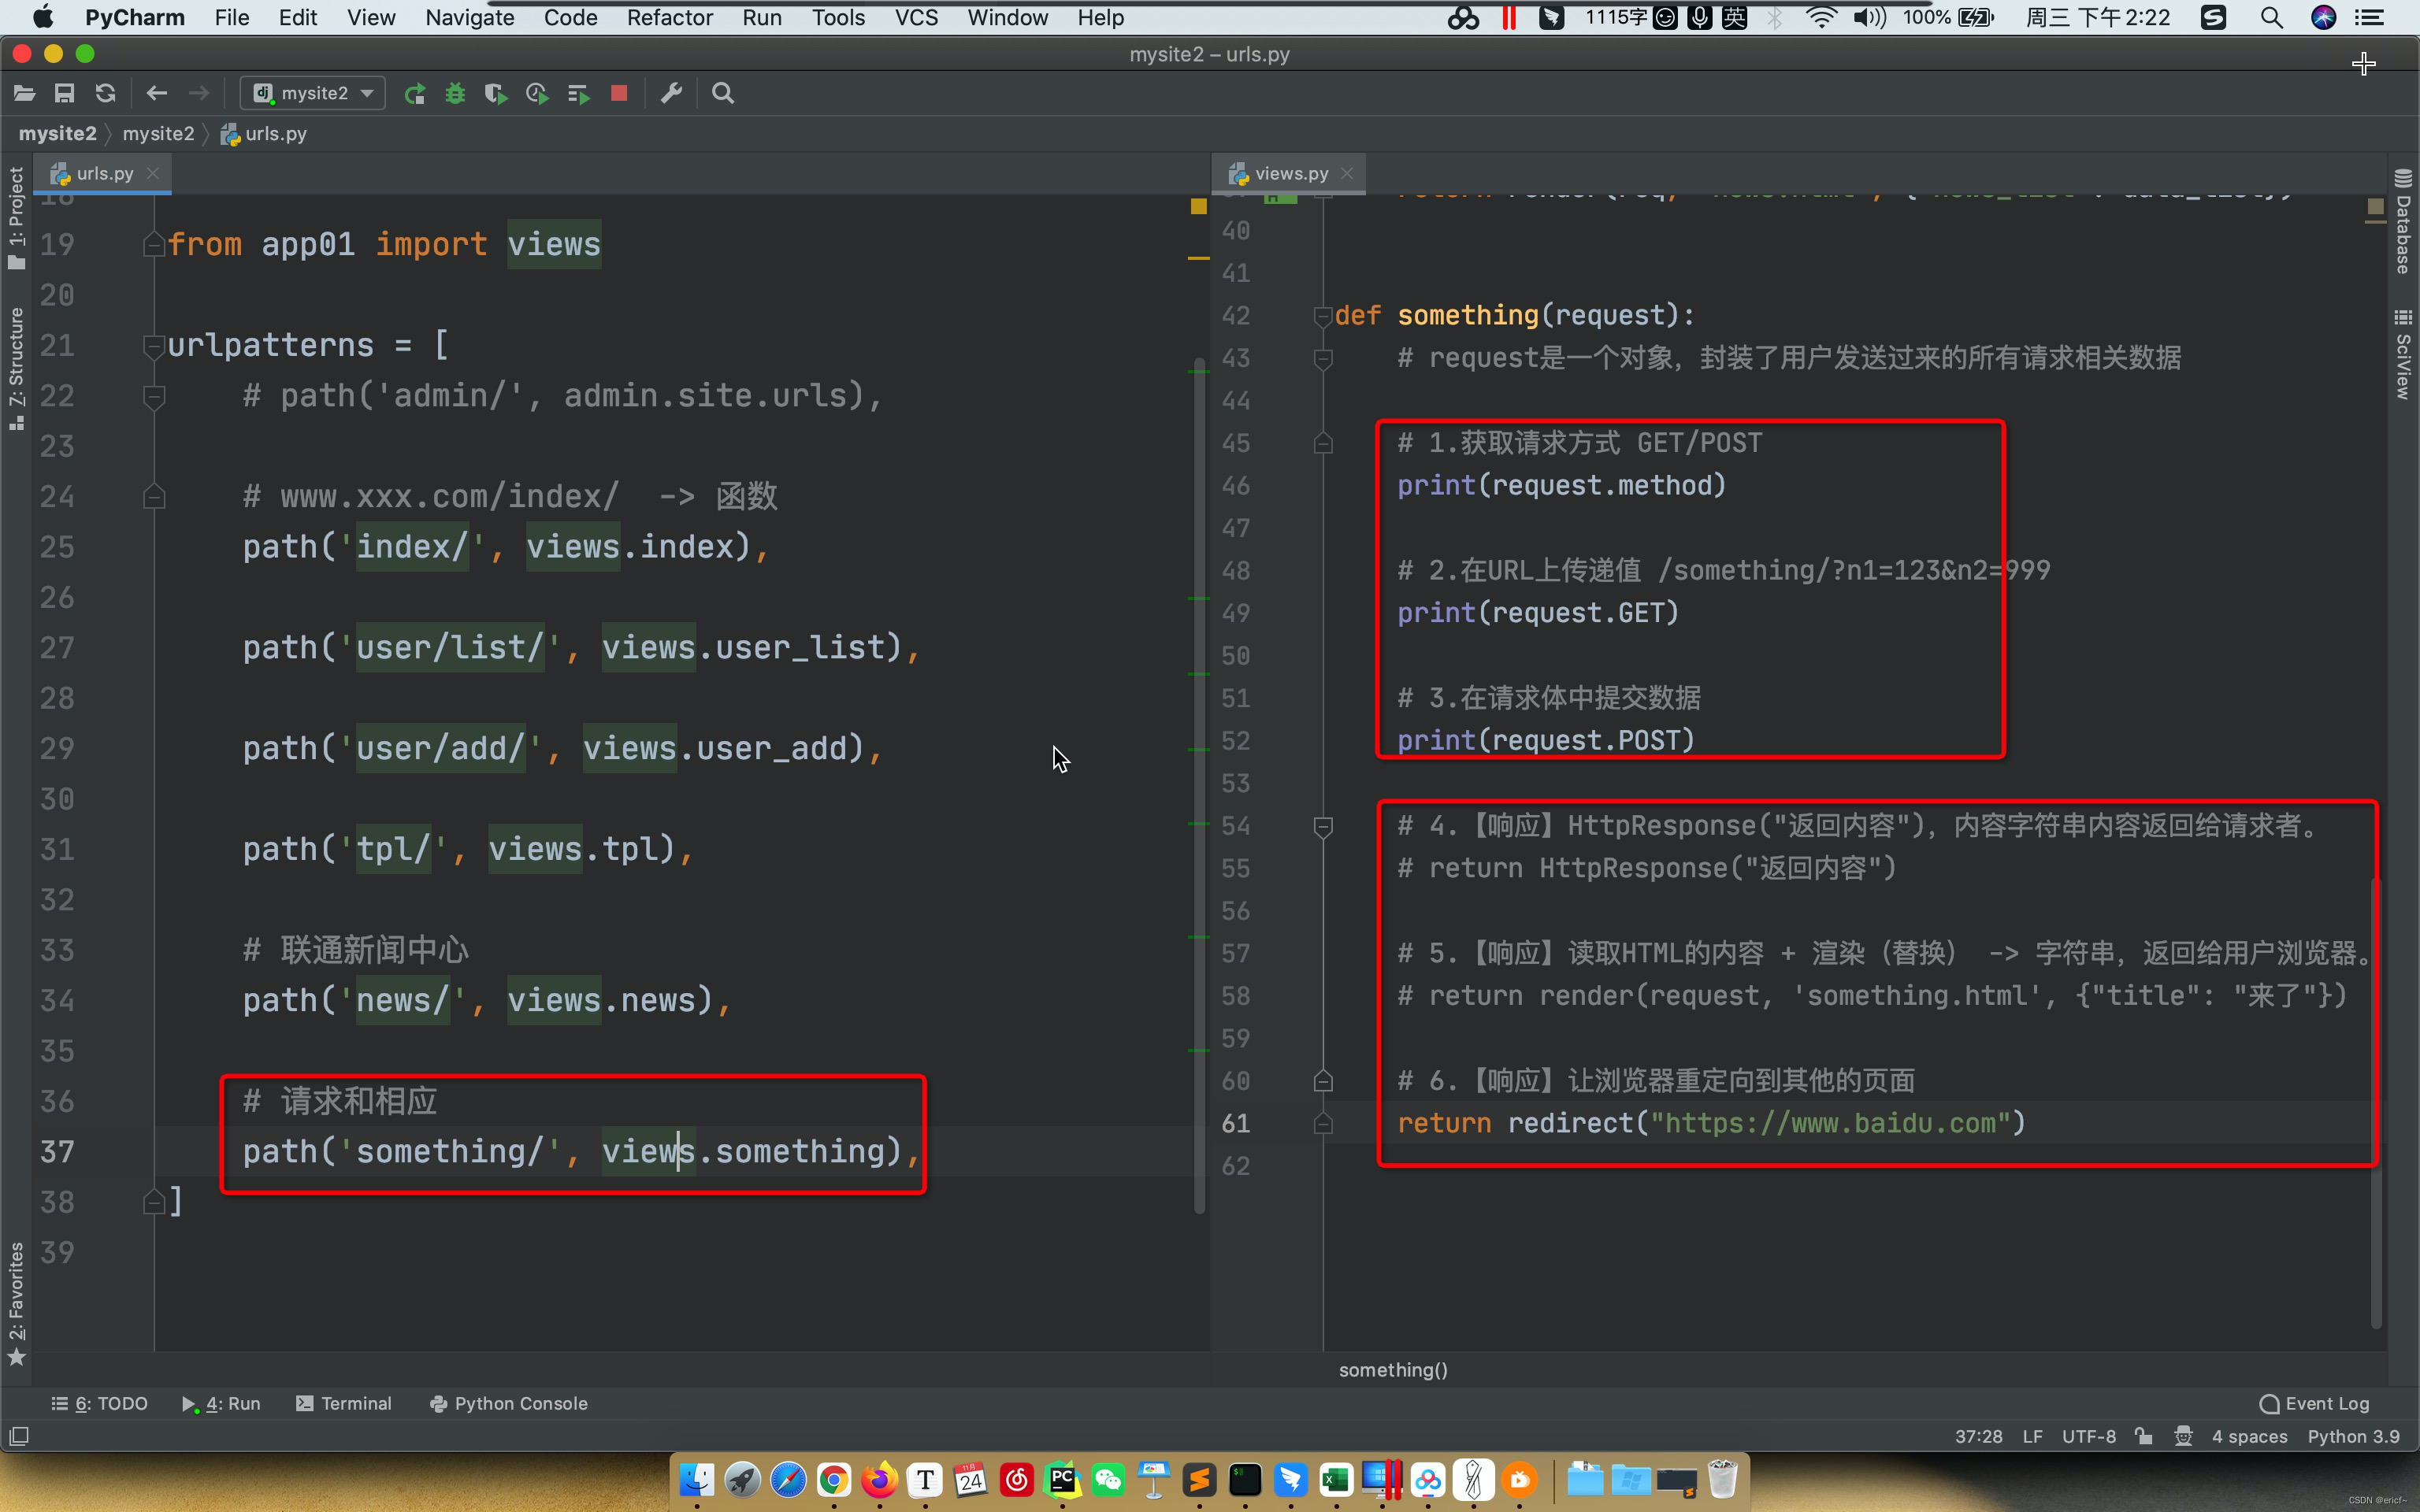
Task: Click the 4 spaces indent setting in status bar
Action: tap(2249, 1436)
